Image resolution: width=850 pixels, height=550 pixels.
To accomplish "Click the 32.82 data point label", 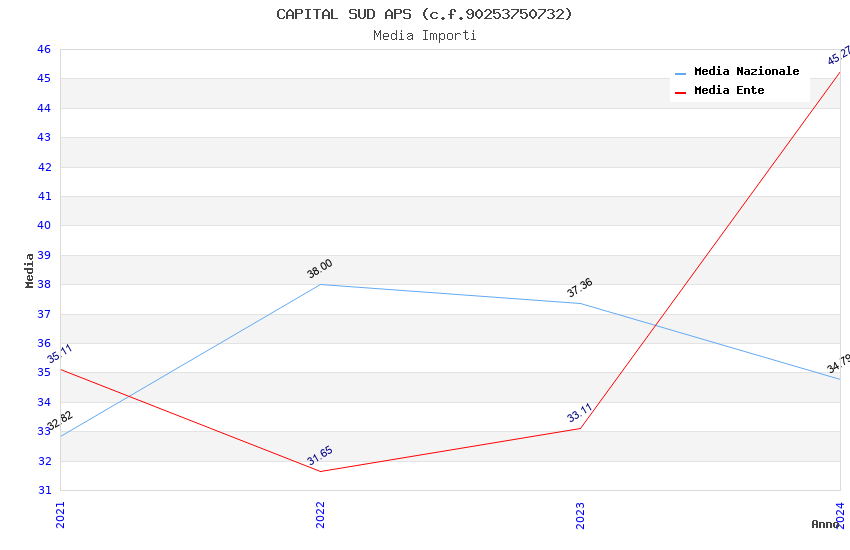I will point(60,421).
